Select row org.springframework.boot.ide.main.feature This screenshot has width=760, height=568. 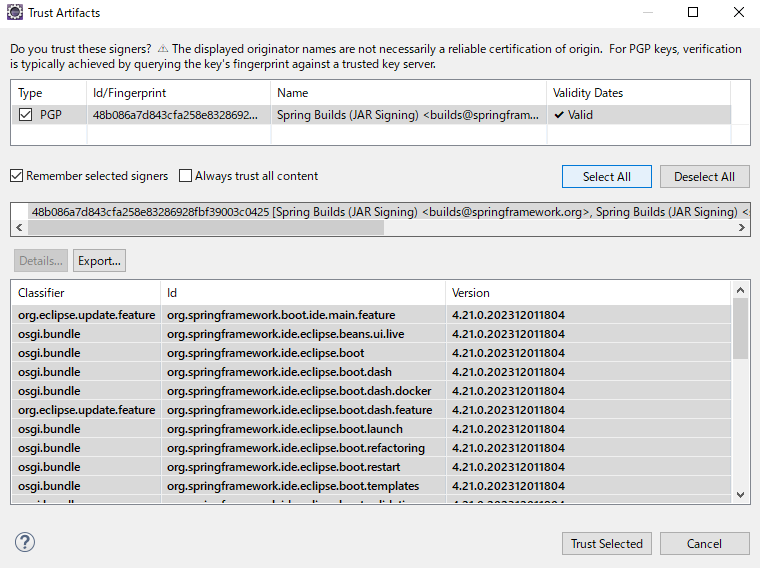tap(371, 315)
